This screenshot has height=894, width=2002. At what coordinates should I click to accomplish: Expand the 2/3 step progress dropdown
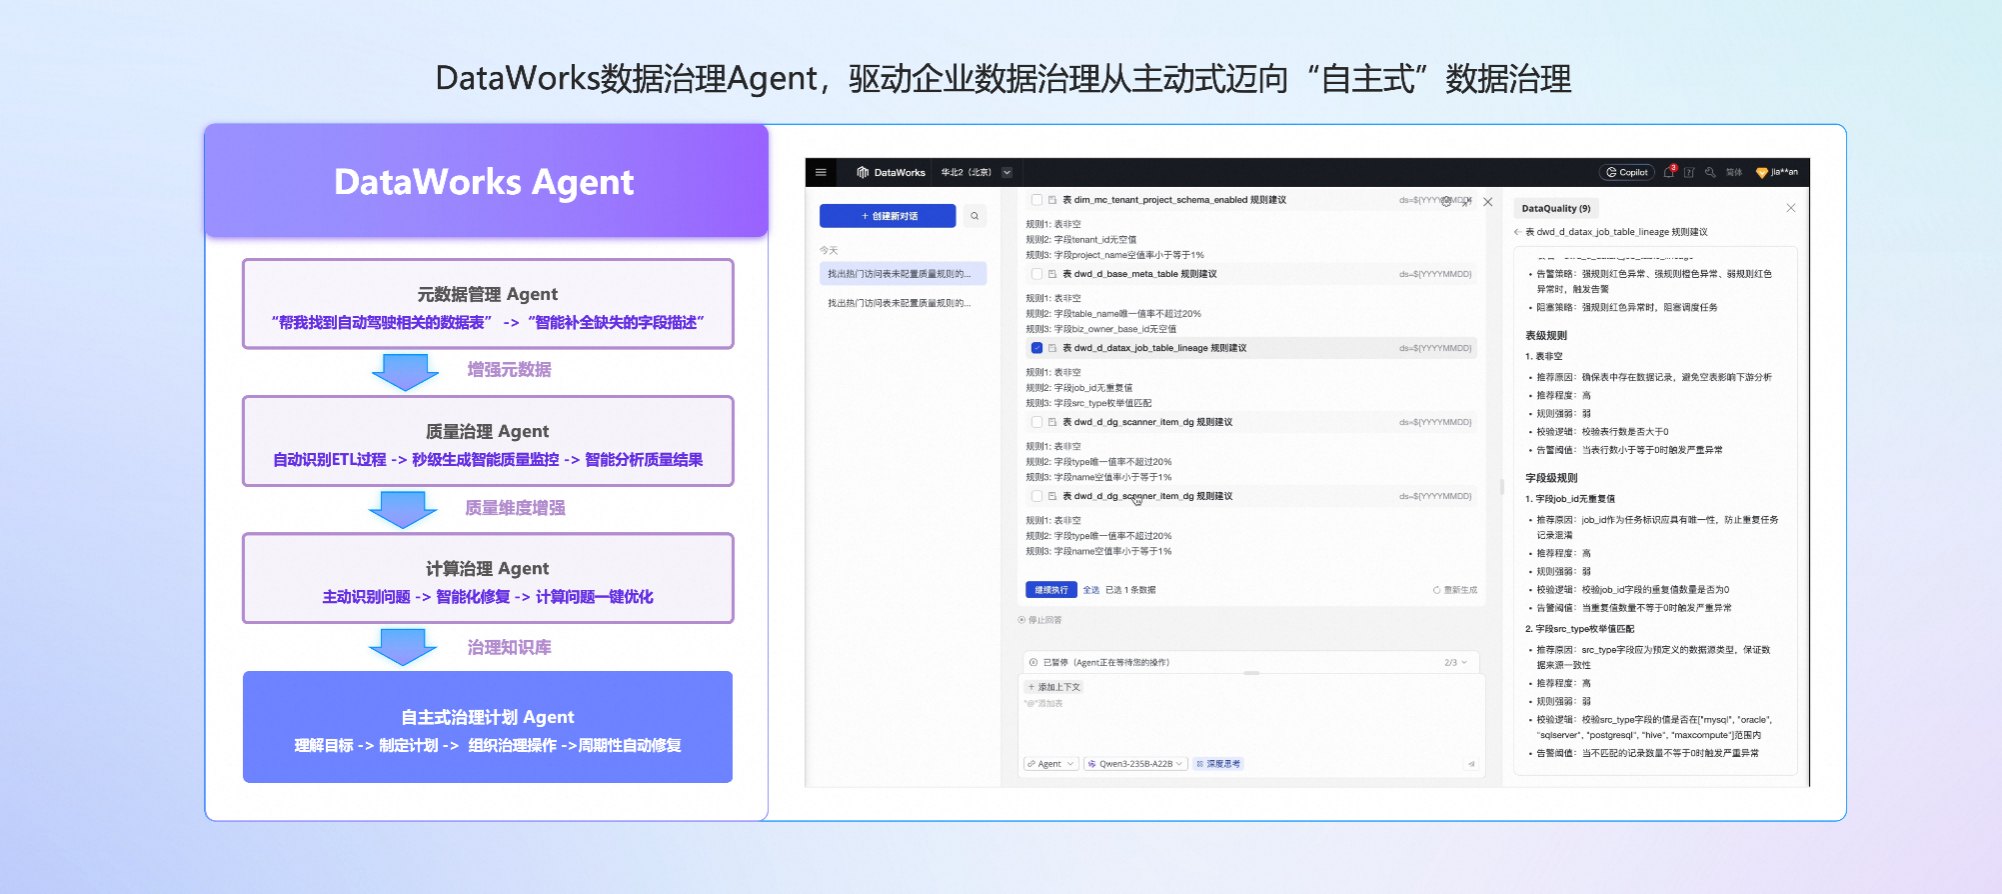click(x=1456, y=662)
